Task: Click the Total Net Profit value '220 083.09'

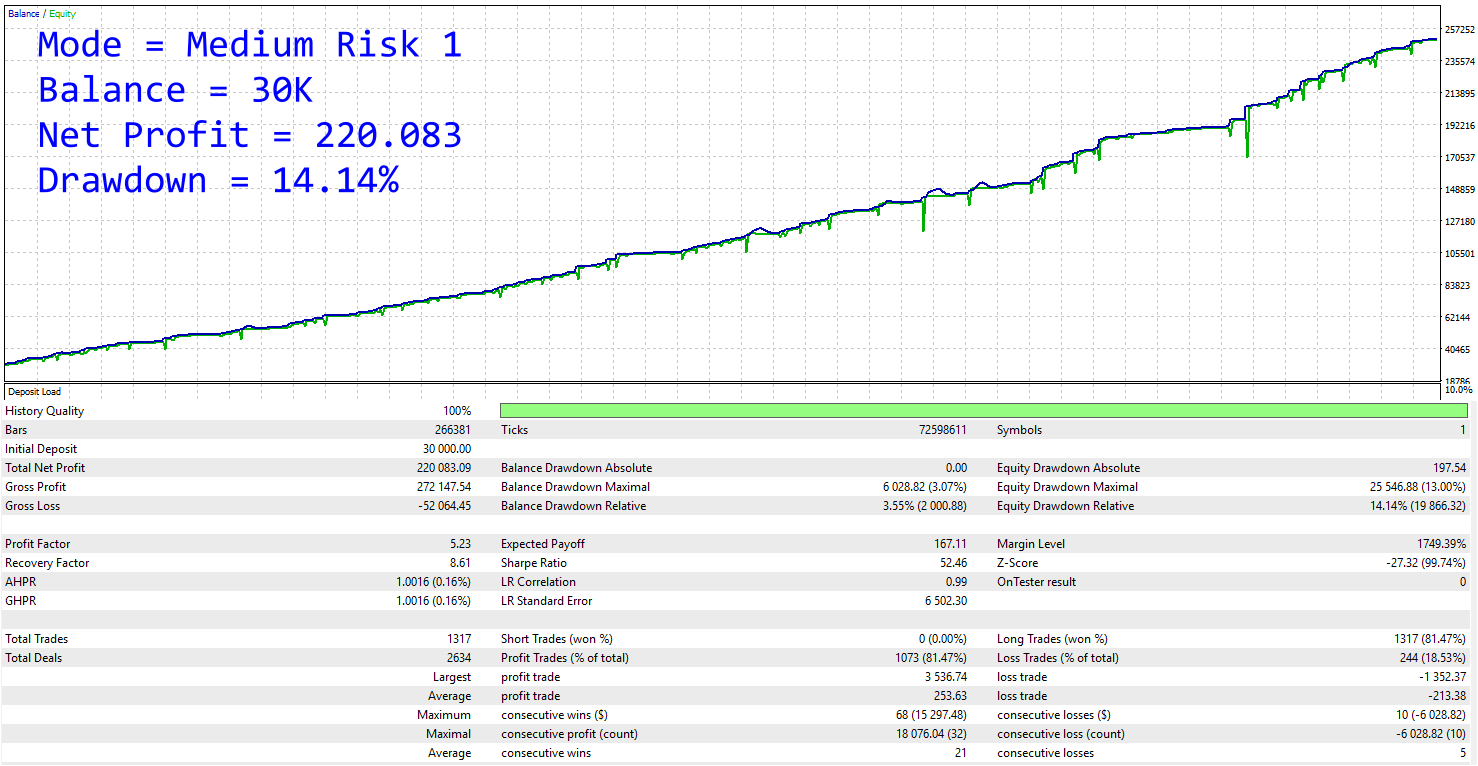Action: (x=444, y=468)
